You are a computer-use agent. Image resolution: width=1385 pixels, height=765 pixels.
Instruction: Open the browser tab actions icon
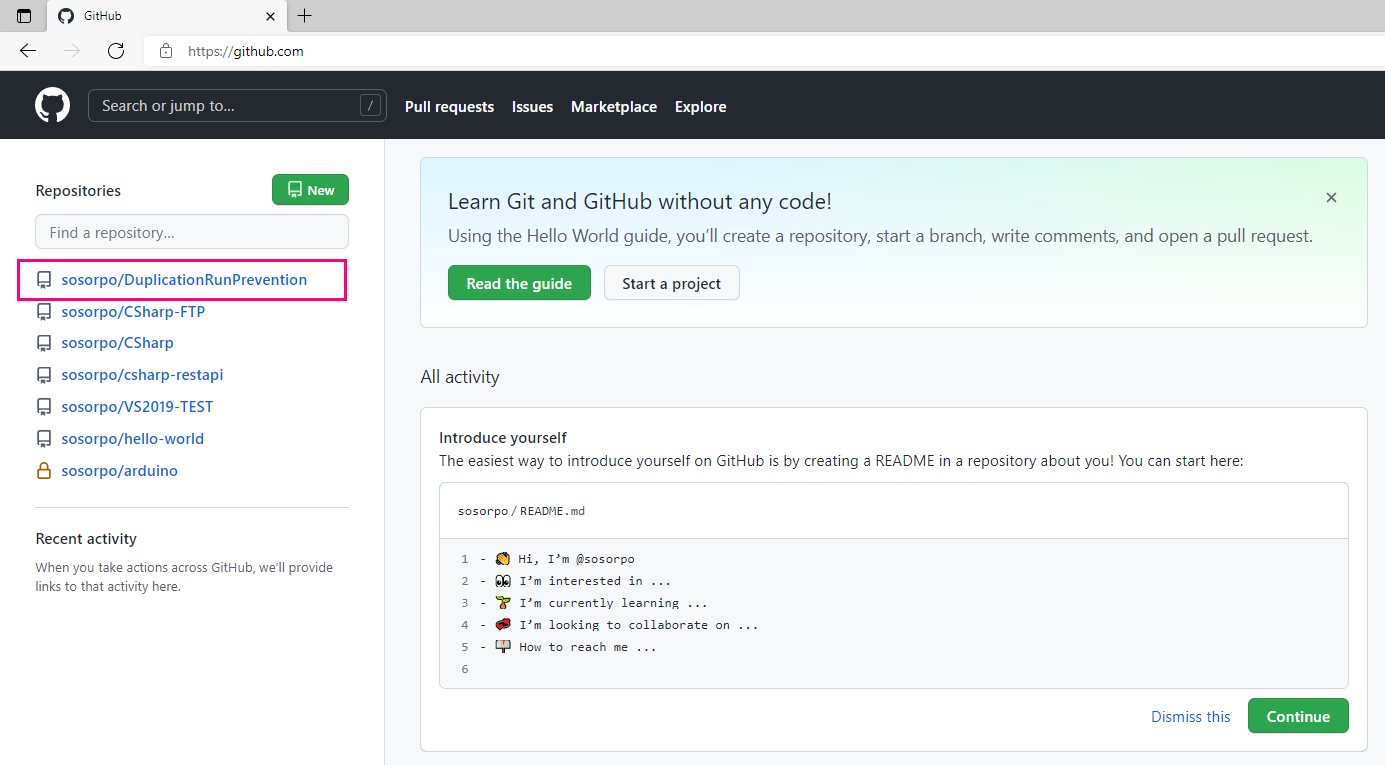(24, 16)
